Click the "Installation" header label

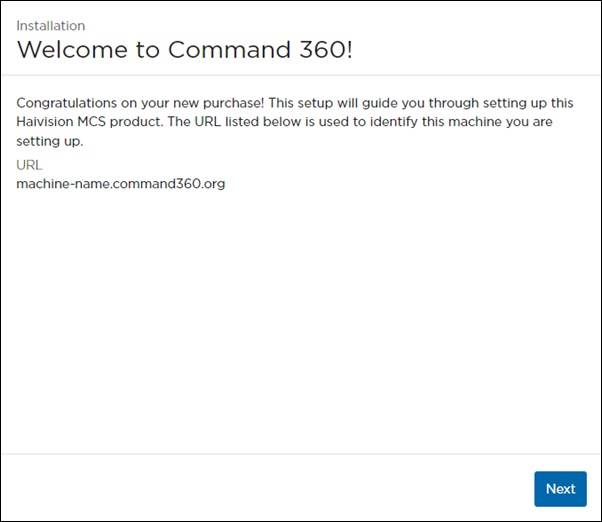click(51, 25)
